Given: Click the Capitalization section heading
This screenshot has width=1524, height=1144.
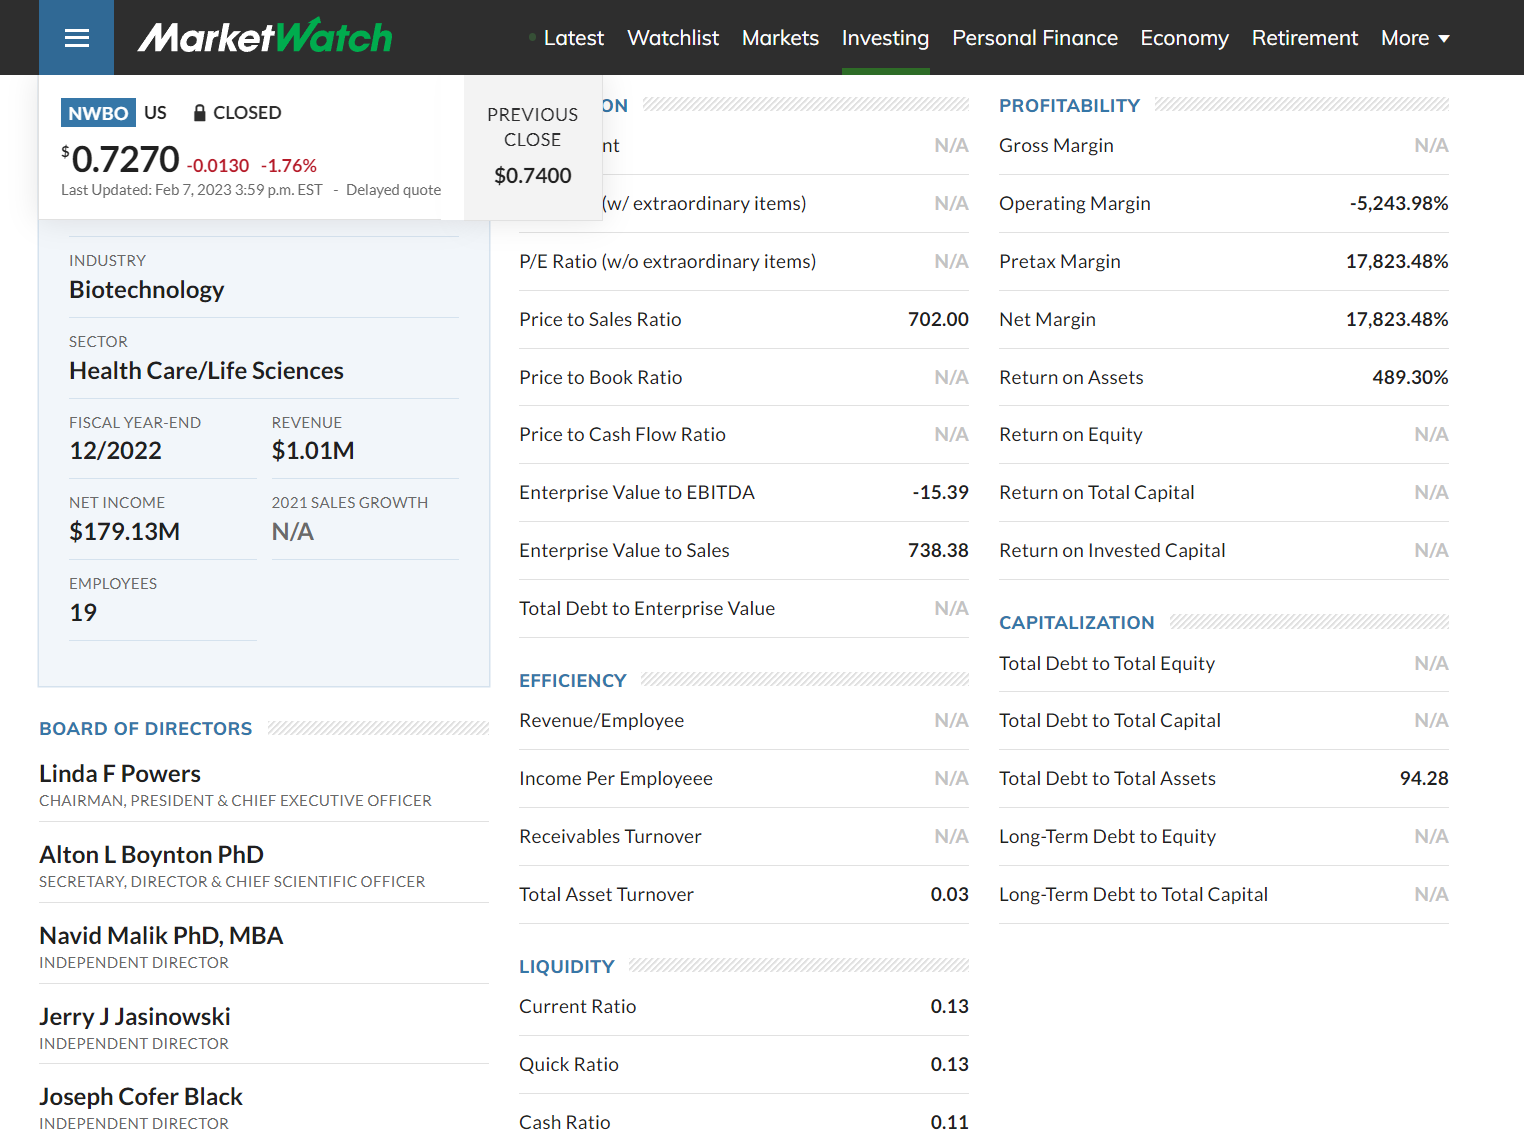Looking at the screenshot, I should (x=1076, y=623).
